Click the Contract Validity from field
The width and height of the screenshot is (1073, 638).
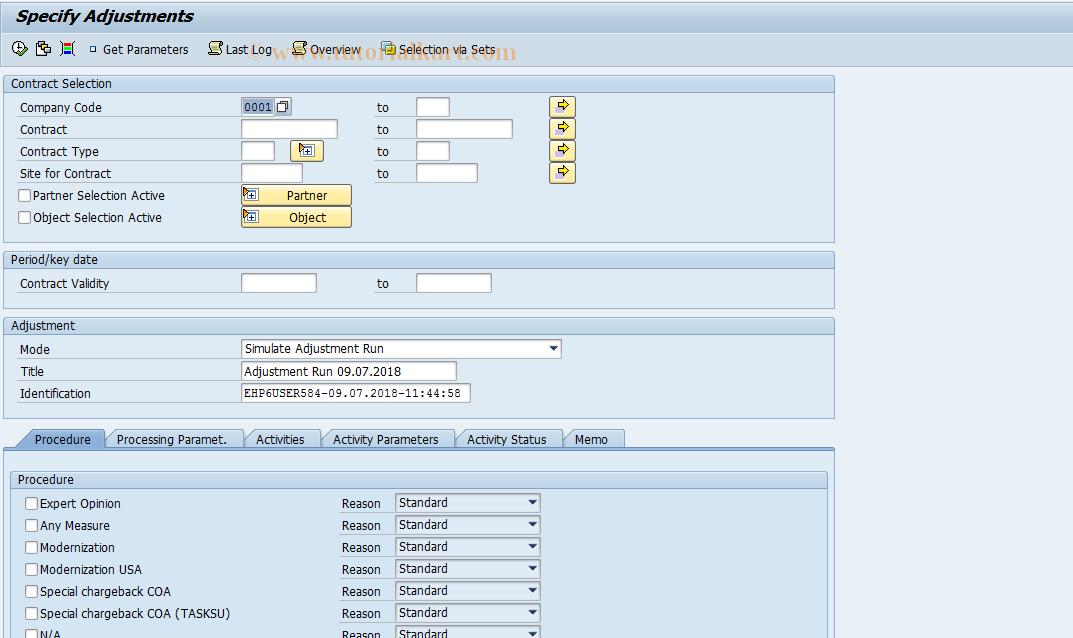click(279, 283)
